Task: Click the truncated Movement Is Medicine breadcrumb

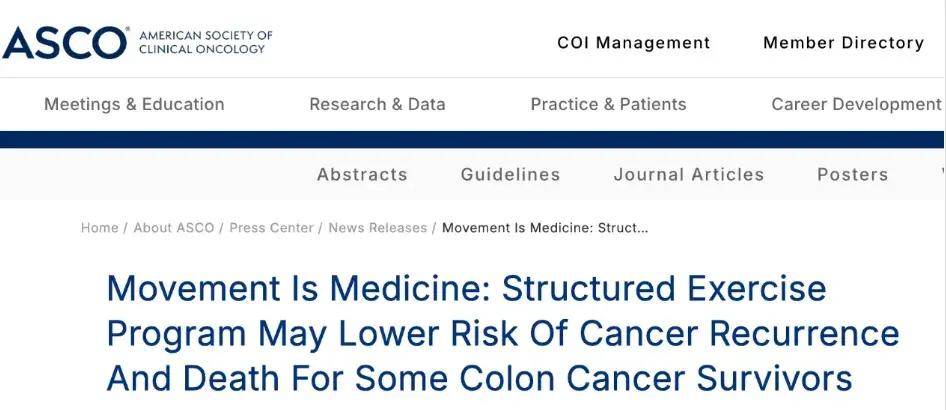Action: tap(545, 228)
